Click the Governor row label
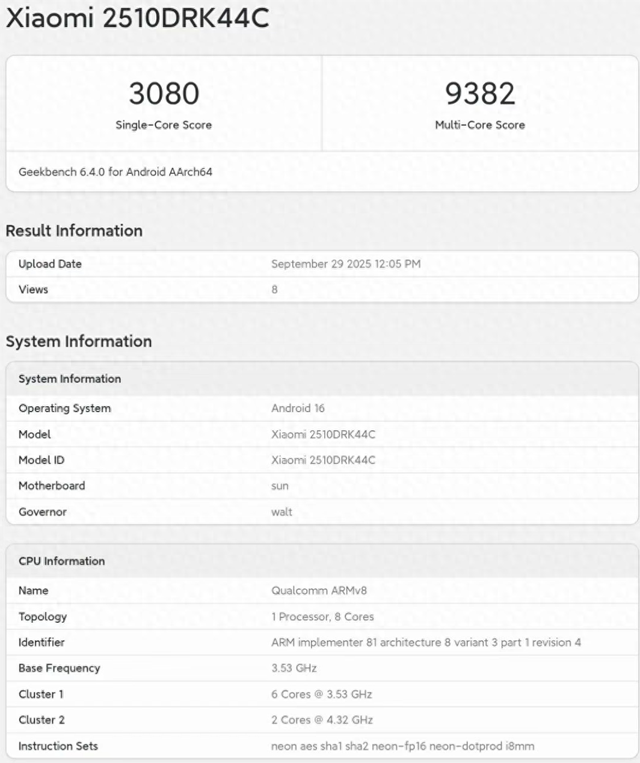This screenshot has width=640, height=763. coord(42,512)
